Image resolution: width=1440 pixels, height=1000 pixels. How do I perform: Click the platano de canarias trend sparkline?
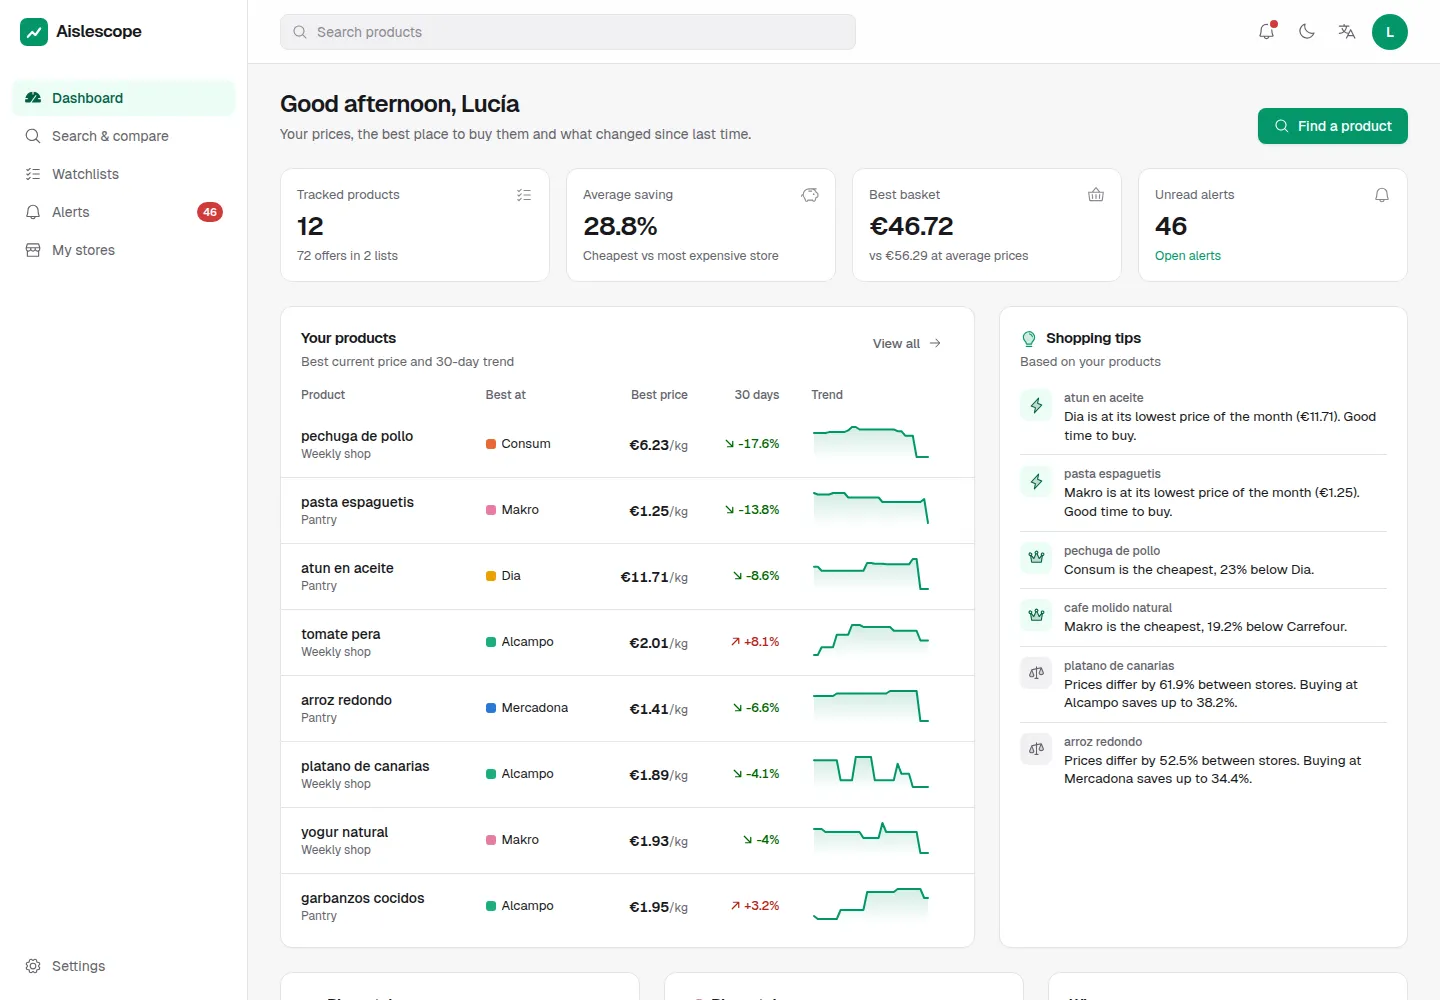click(x=871, y=772)
